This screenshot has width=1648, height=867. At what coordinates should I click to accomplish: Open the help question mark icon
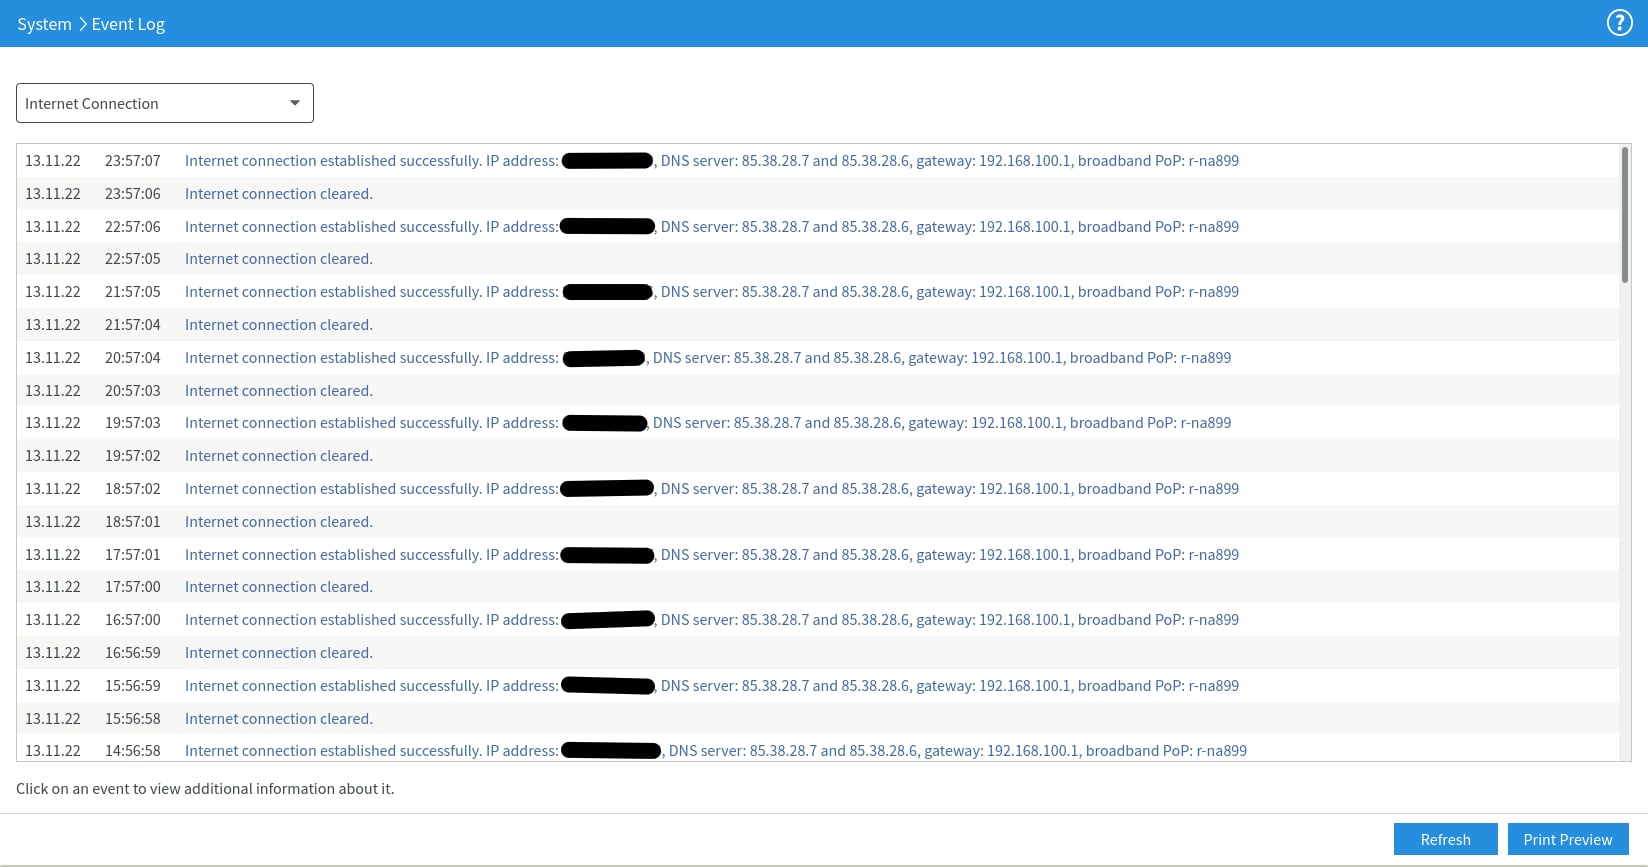pos(1619,23)
